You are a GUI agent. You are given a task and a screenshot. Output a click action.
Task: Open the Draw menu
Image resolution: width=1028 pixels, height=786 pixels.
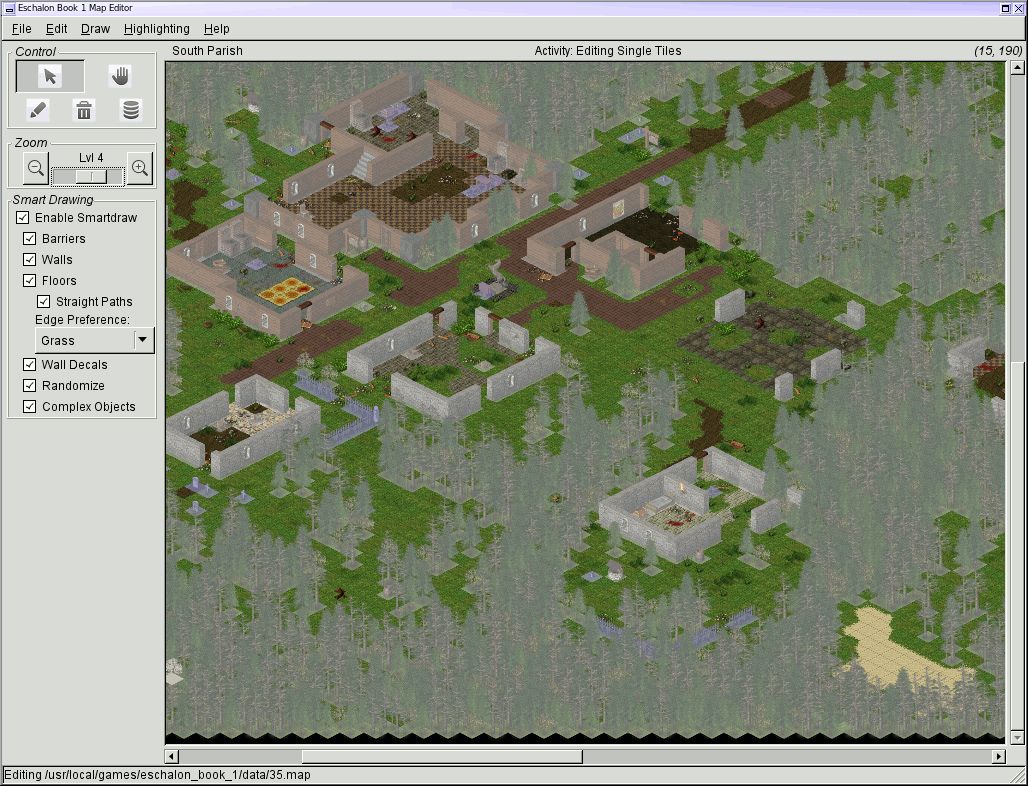(95, 29)
